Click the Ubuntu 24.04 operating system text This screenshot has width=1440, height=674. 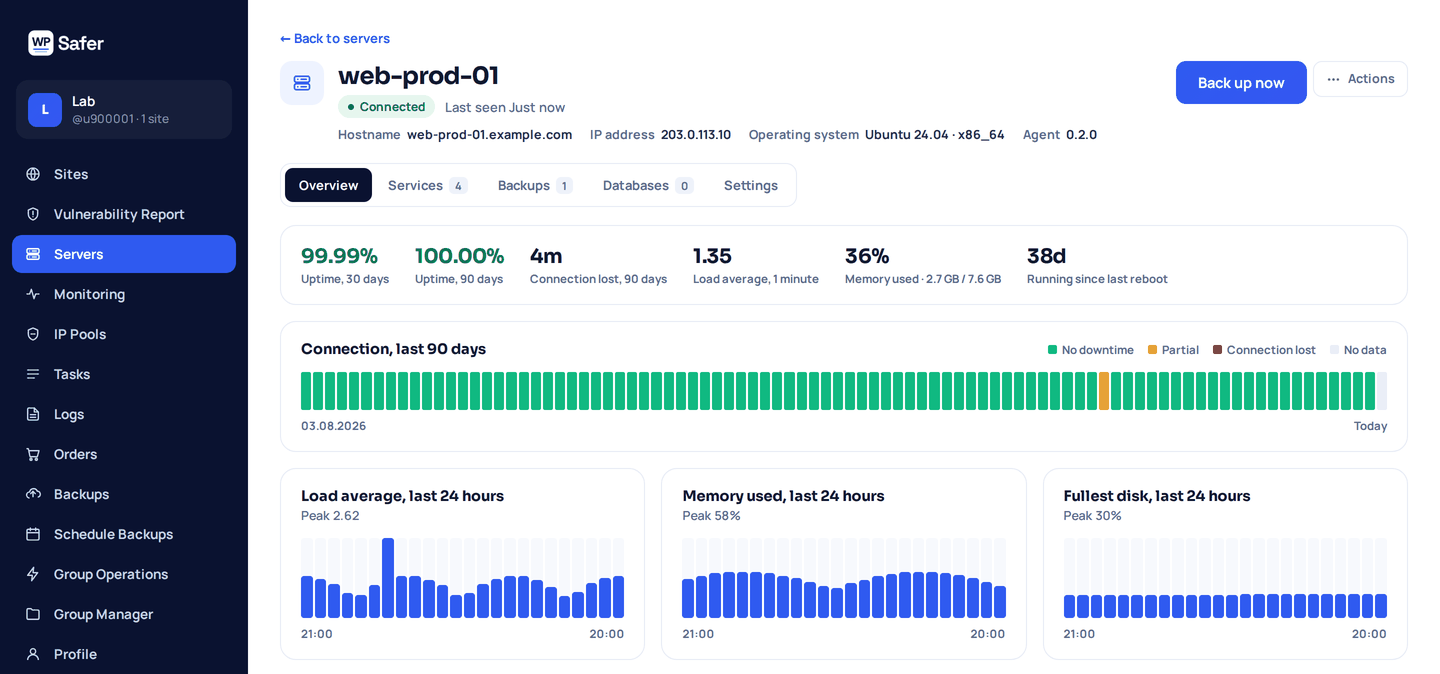[934, 135]
